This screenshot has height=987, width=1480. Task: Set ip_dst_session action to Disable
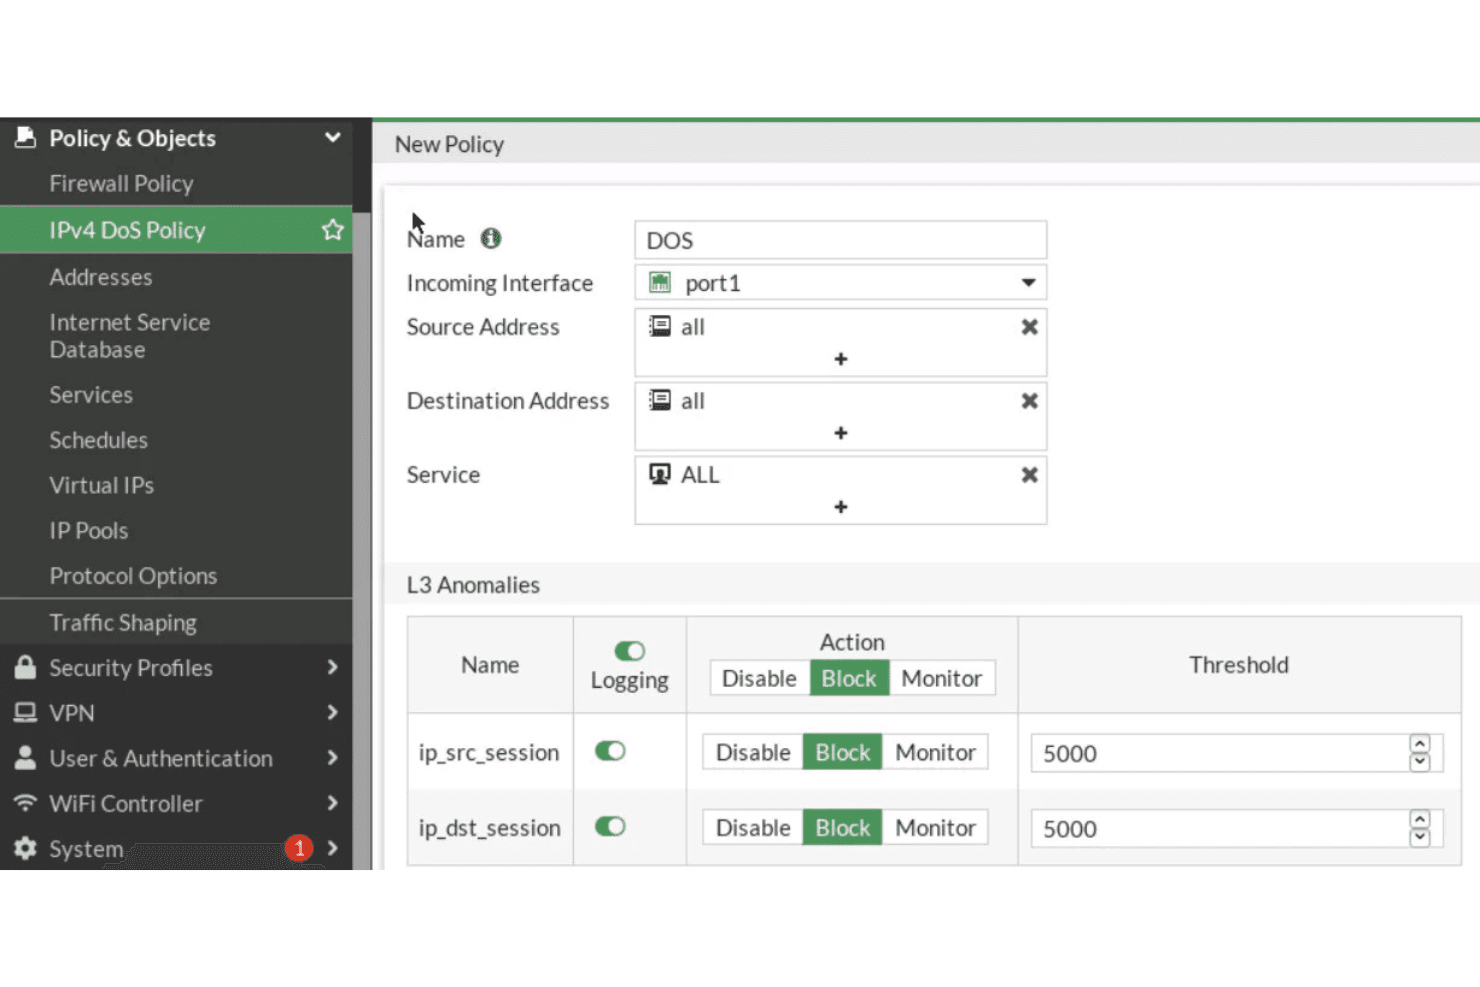point(753,828)
